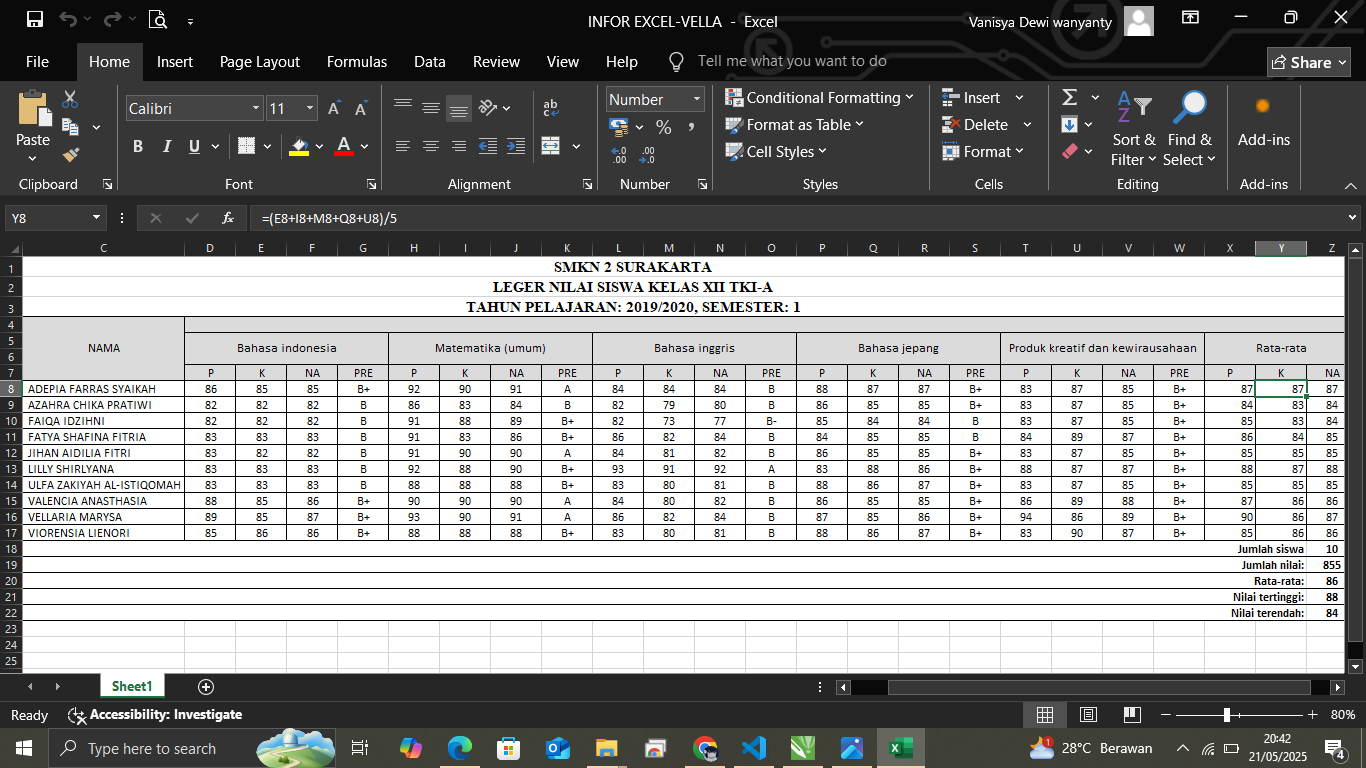Click the Borders icon
Viewport: 1366px width, 768px height.
point(247,146)
